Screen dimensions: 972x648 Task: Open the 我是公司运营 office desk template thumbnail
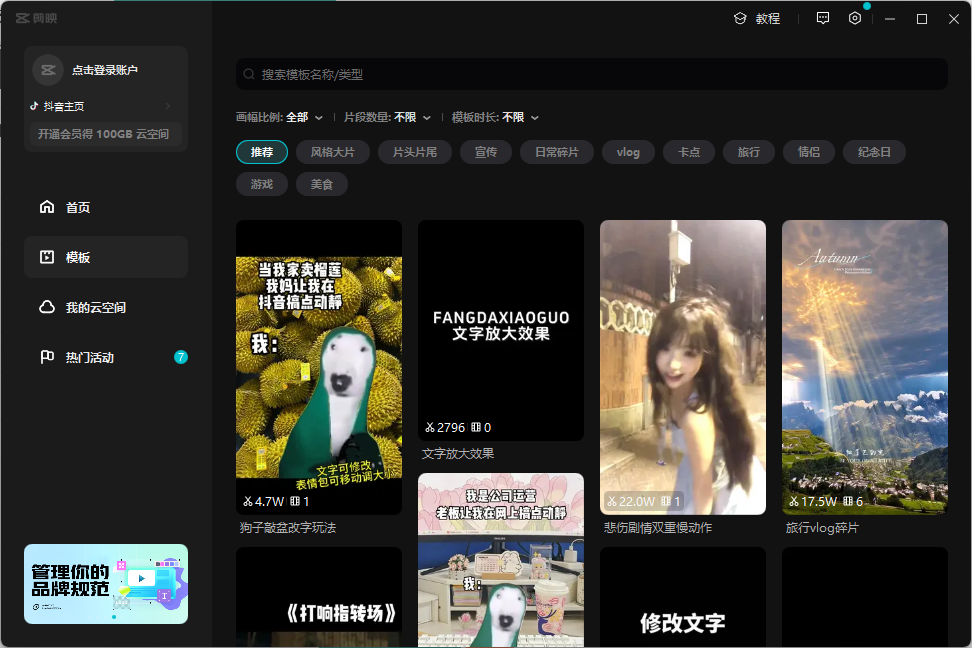click(x=501, y=560)
